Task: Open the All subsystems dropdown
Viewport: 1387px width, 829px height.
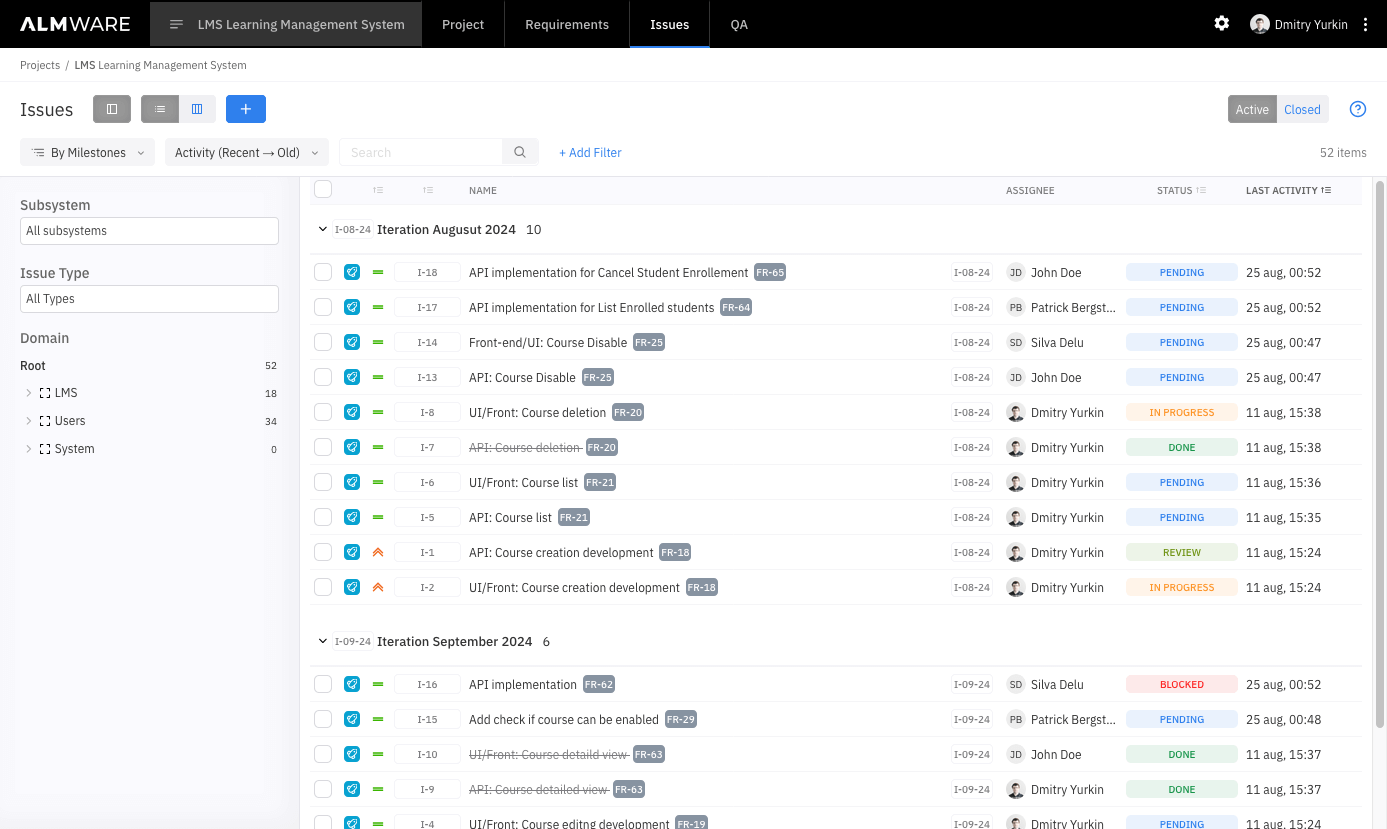Action: 149,230
